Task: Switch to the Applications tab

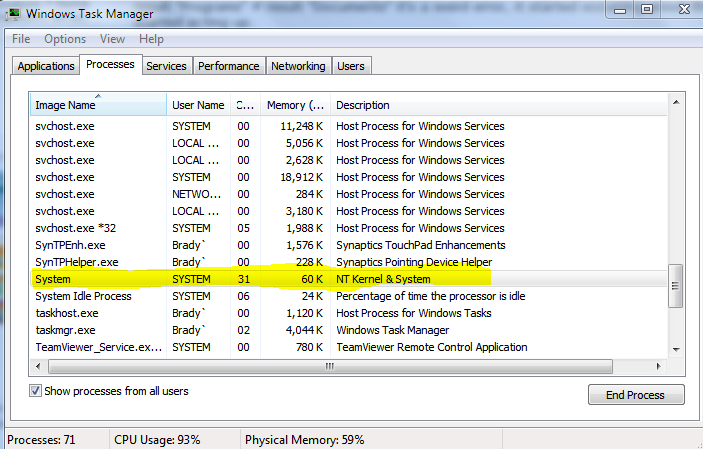Action: point(46,66)
